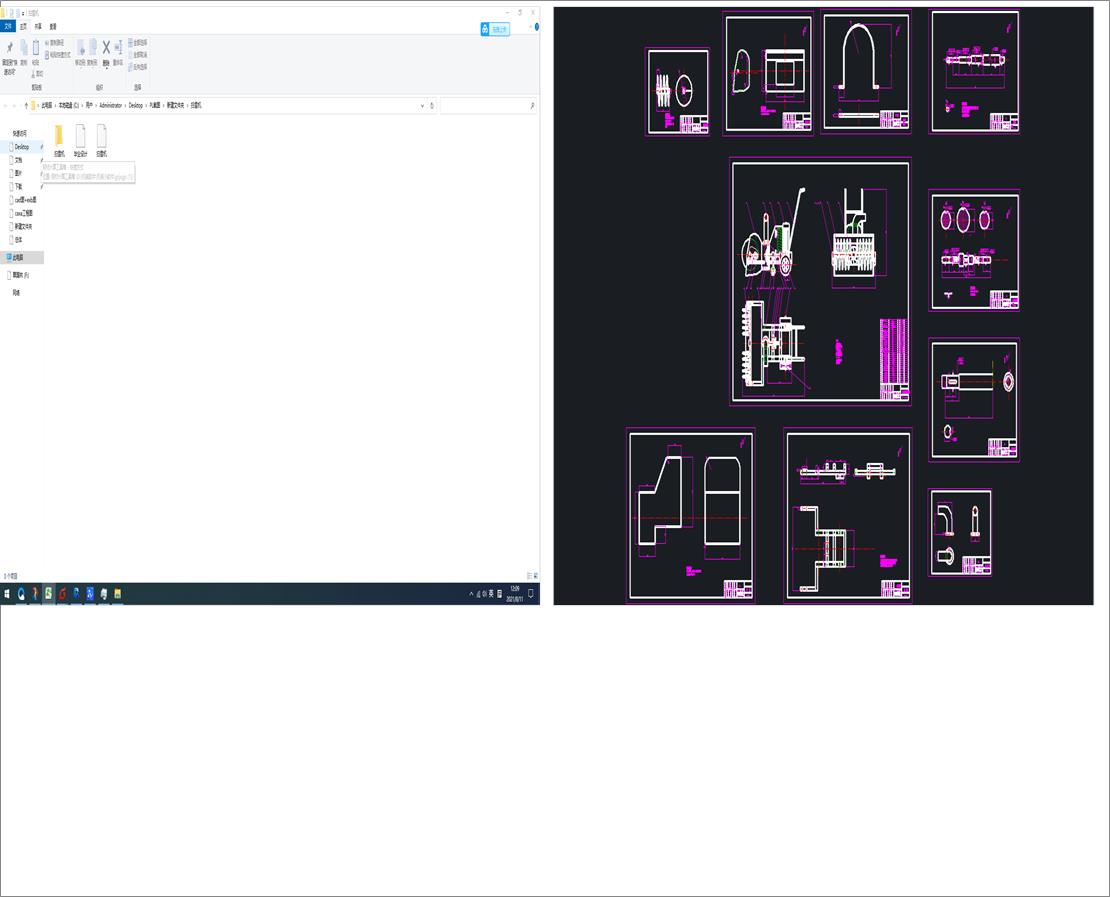This screenshot has height=897, width=1110.
Task: Select the Documents entry below Desktop
Action: click(x=18, y=160)
